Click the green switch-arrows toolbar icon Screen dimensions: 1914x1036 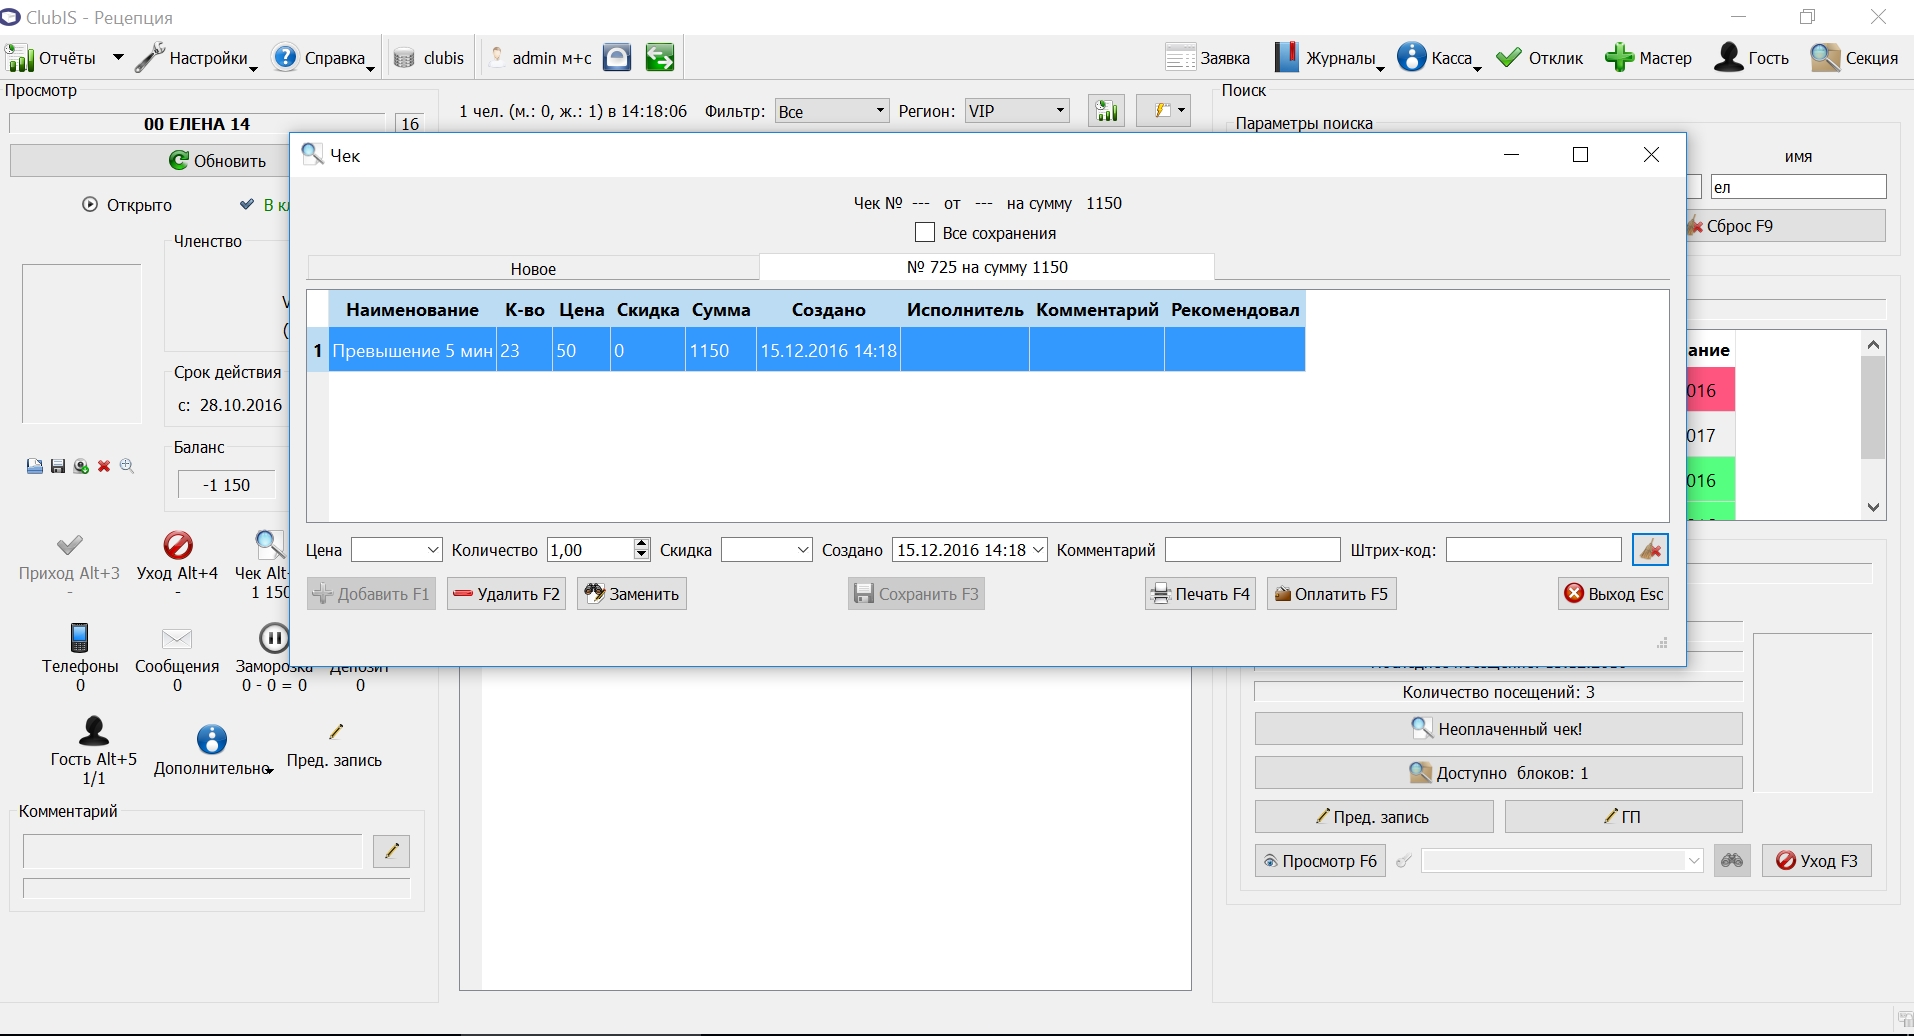(x=659, y=58)
